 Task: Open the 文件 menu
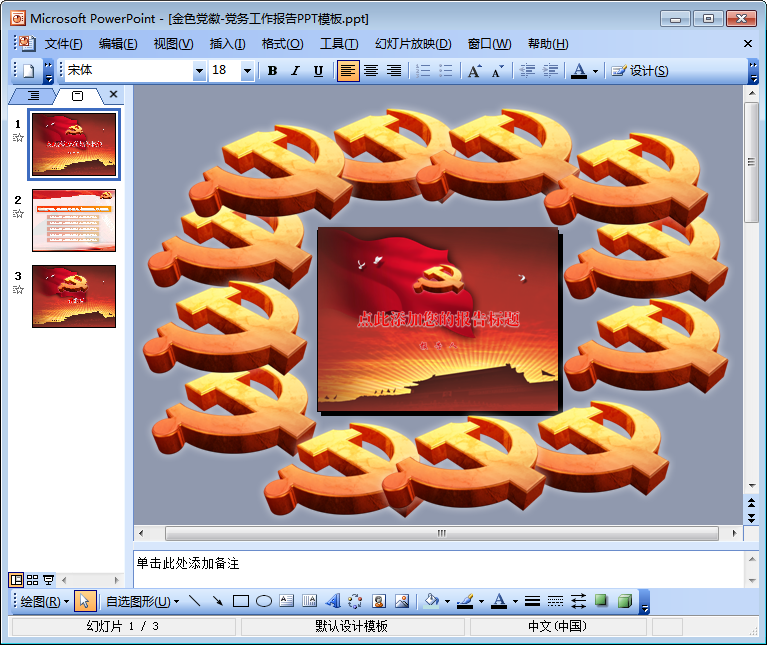coord(64,44)
